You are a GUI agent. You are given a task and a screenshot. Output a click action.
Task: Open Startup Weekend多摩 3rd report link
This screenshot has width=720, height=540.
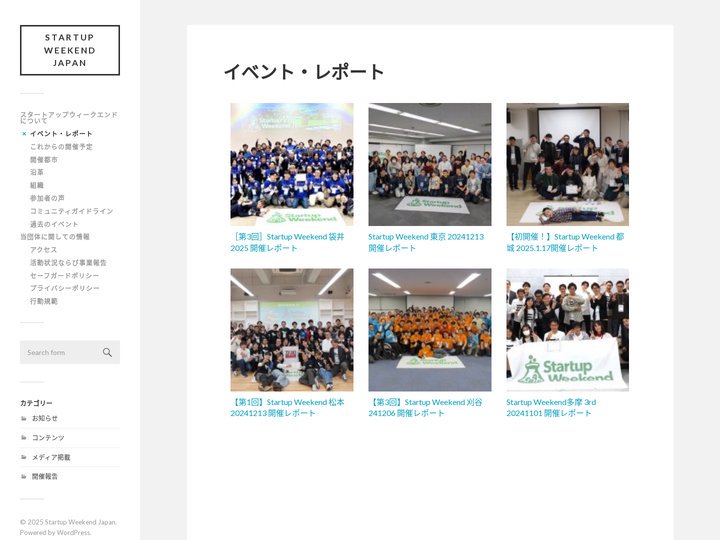[x=551, y=408]
